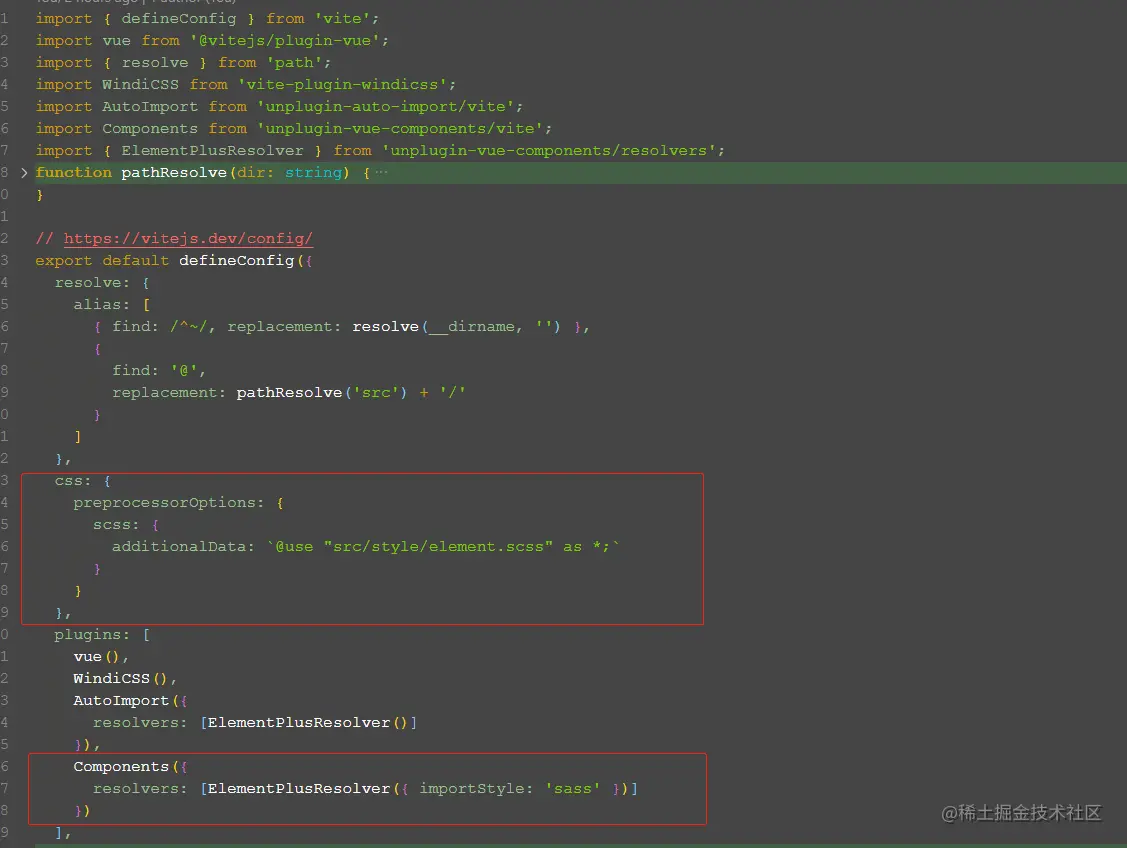Click the 'unplugin-vue-components/vite' import string
1127x848 pixels.
click(400, 129)
